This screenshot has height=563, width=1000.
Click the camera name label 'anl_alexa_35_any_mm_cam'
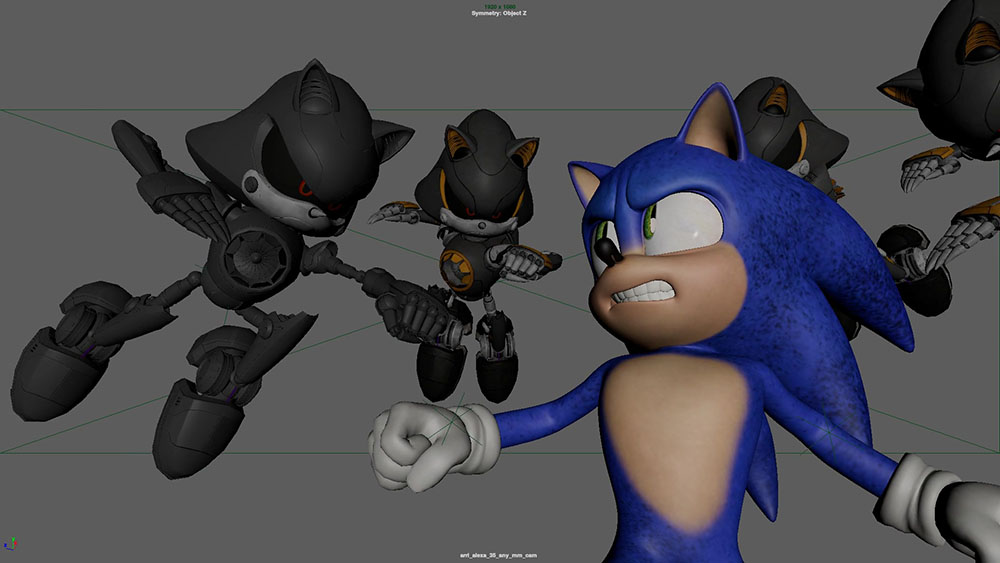click(499, 555)
